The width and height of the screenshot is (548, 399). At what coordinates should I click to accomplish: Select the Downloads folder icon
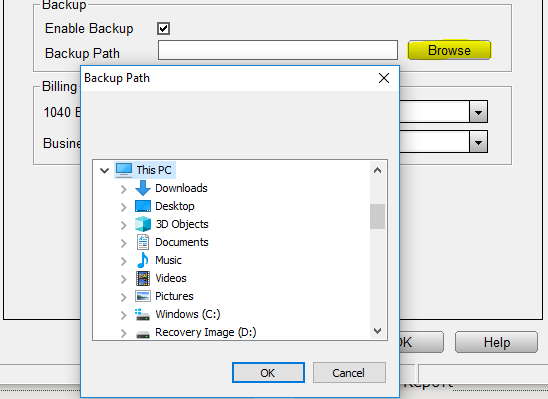coord(143,188)
